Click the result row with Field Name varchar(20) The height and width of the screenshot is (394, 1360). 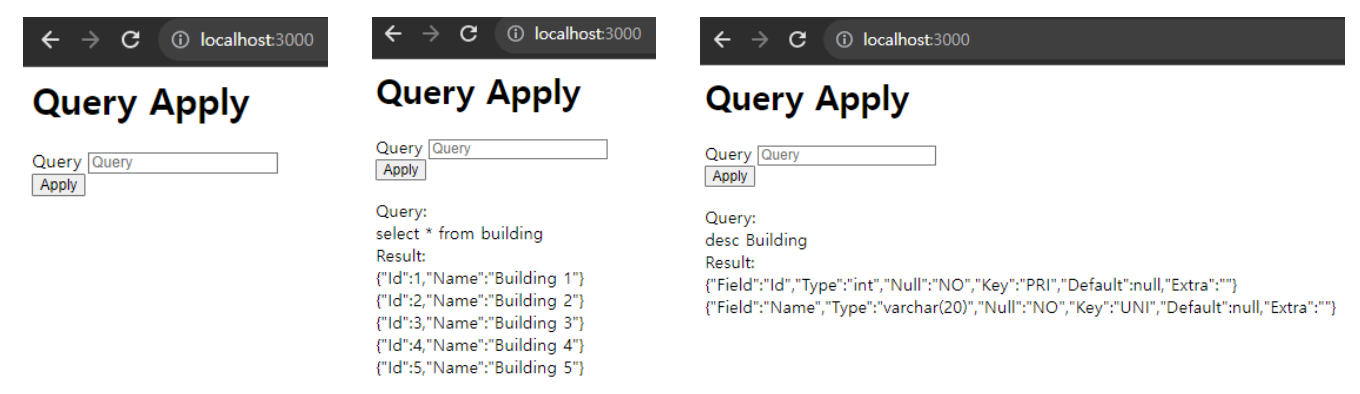click(1021, 307)
